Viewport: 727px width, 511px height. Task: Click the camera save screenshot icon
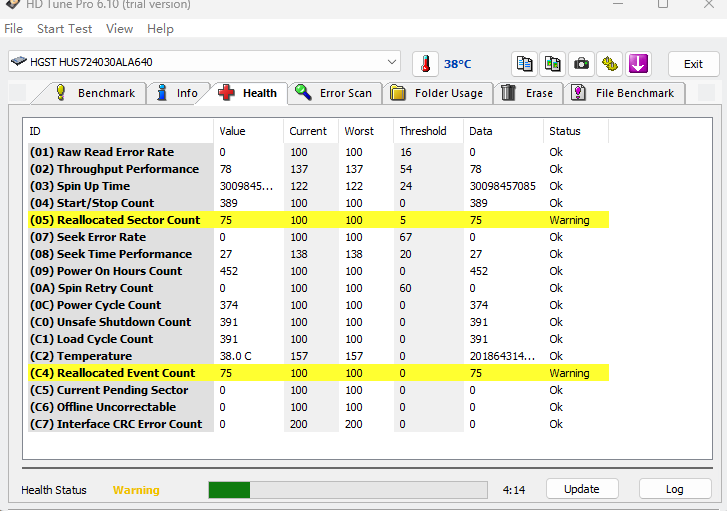pos(581,63)
